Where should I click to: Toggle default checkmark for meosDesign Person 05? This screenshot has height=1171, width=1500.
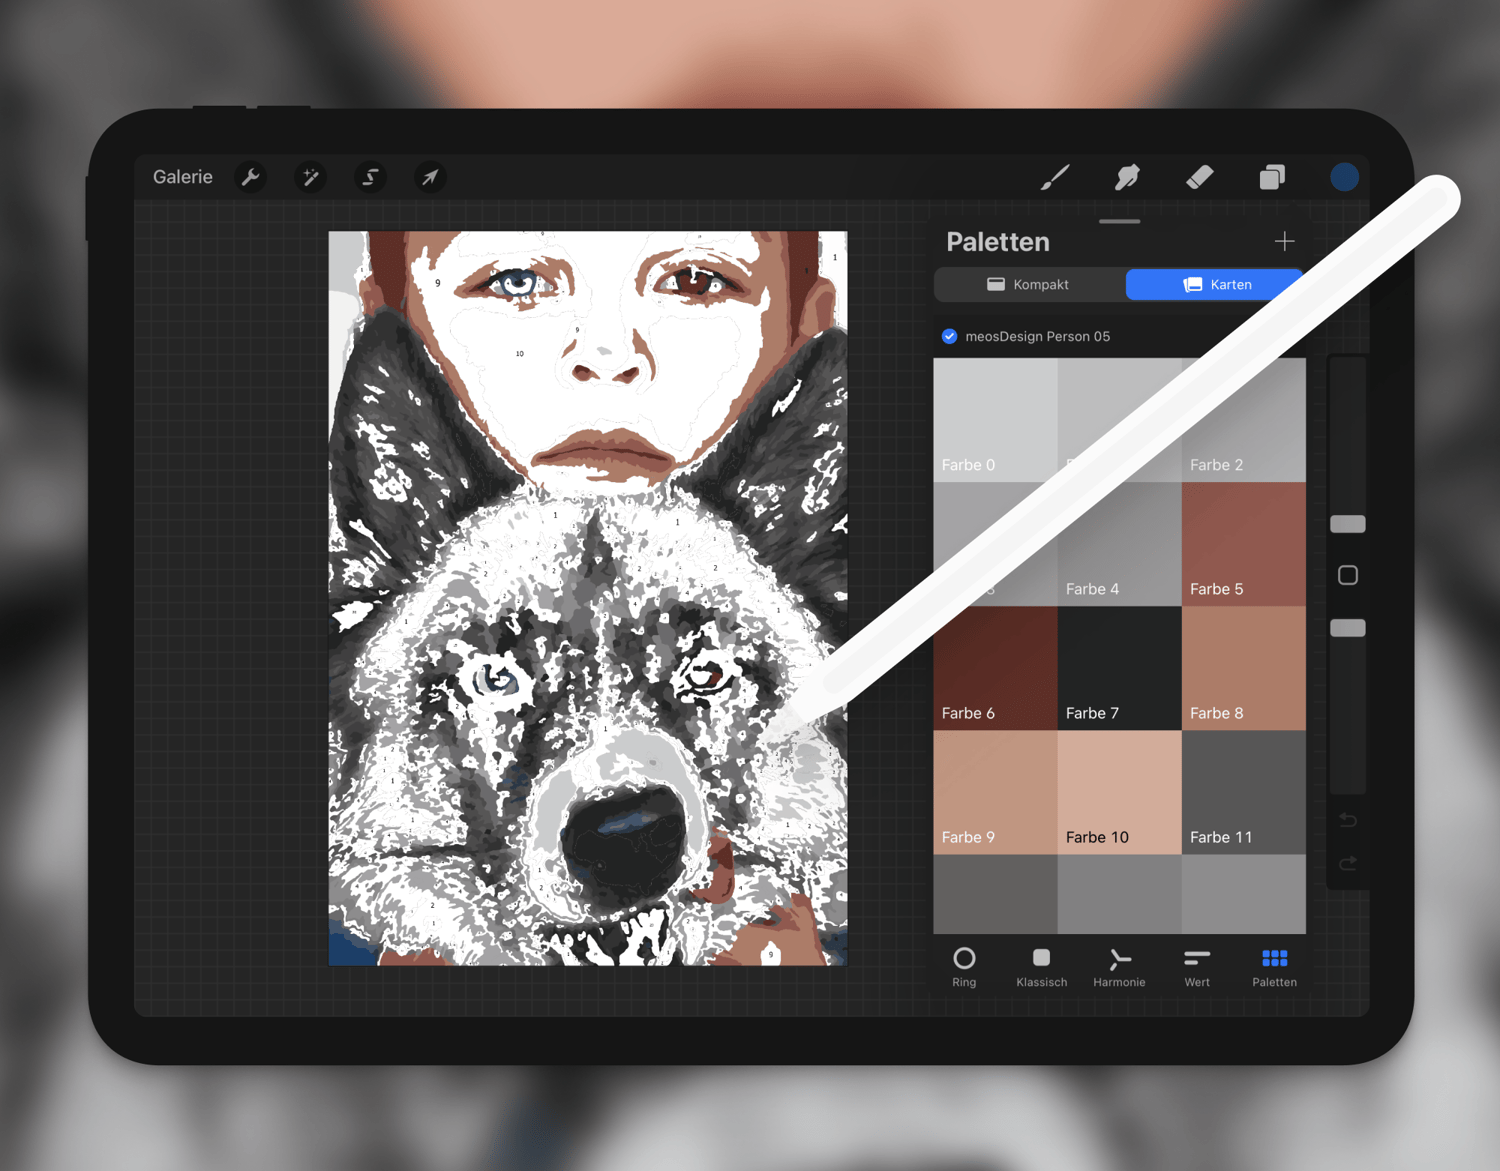tap(949, 336)
